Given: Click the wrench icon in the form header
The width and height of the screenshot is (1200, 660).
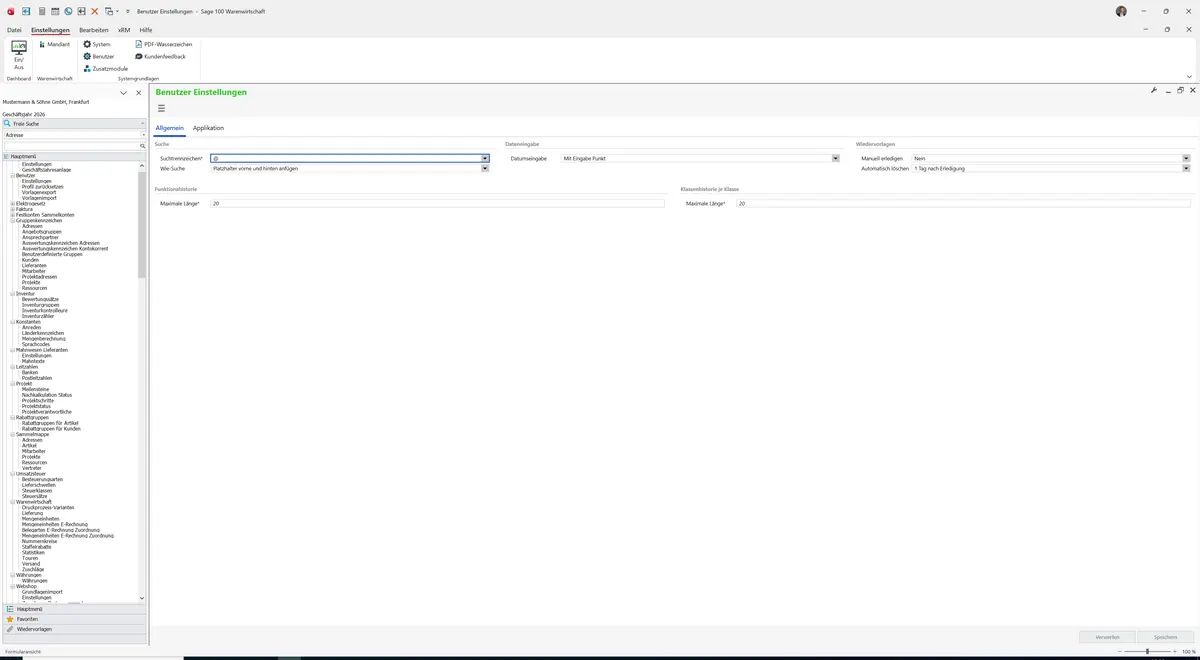Looking at the screenshot, I should click(x=1154, y=91).
